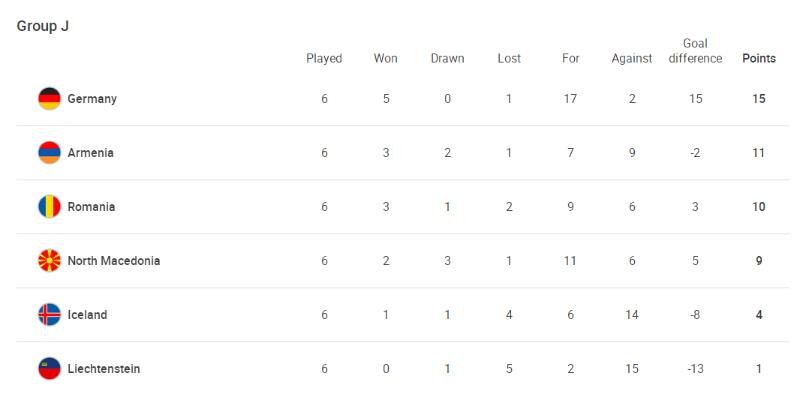Click the Drawn column header
This screenshot has width=807, height=394.
tap(447, 59)
